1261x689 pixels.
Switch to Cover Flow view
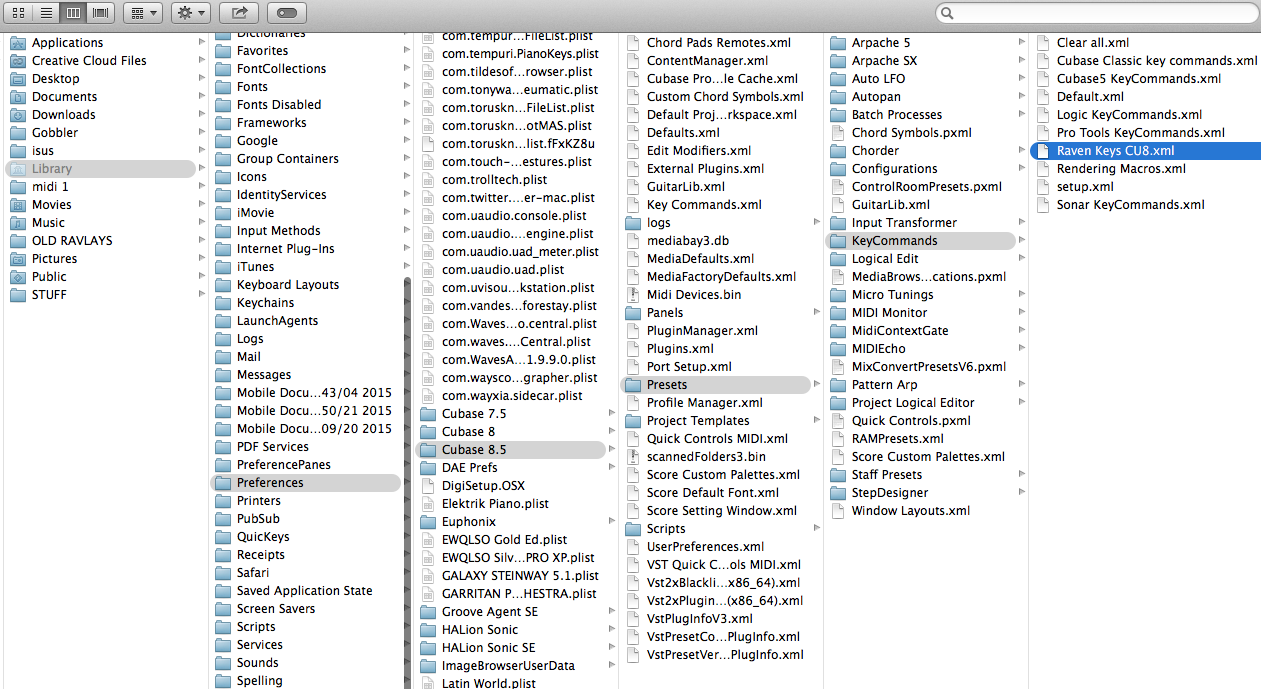pyautogui.click(x=101, y=13)
